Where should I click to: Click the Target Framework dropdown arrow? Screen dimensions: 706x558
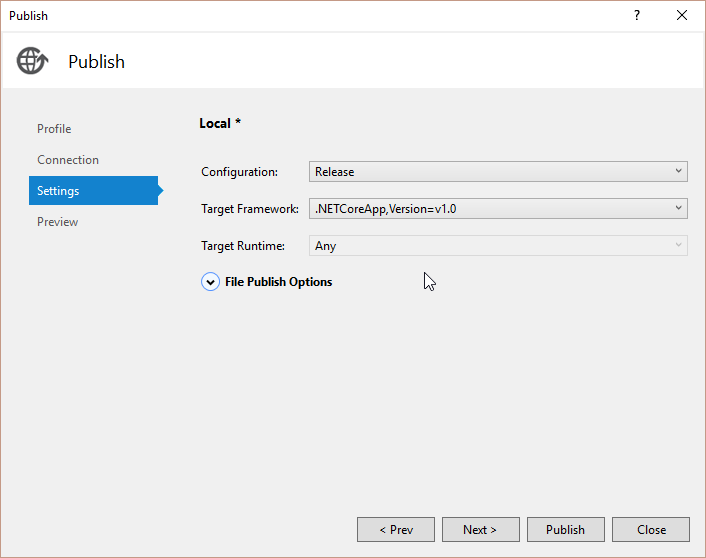pyautogui.click(x=679, y=208)
